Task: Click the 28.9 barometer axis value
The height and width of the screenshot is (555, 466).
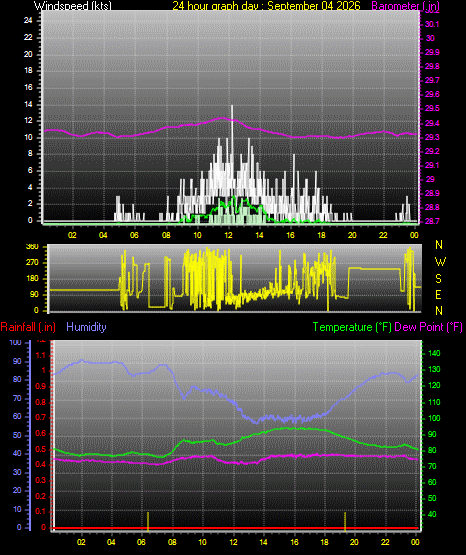Action: 432,193
